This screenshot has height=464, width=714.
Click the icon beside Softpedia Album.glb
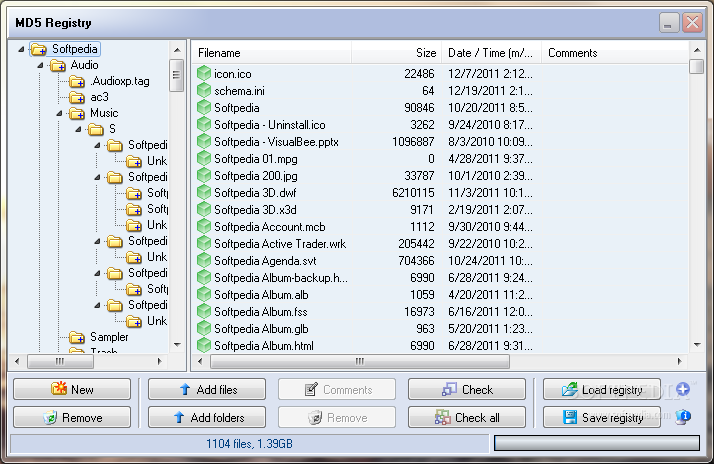point(204,328)
